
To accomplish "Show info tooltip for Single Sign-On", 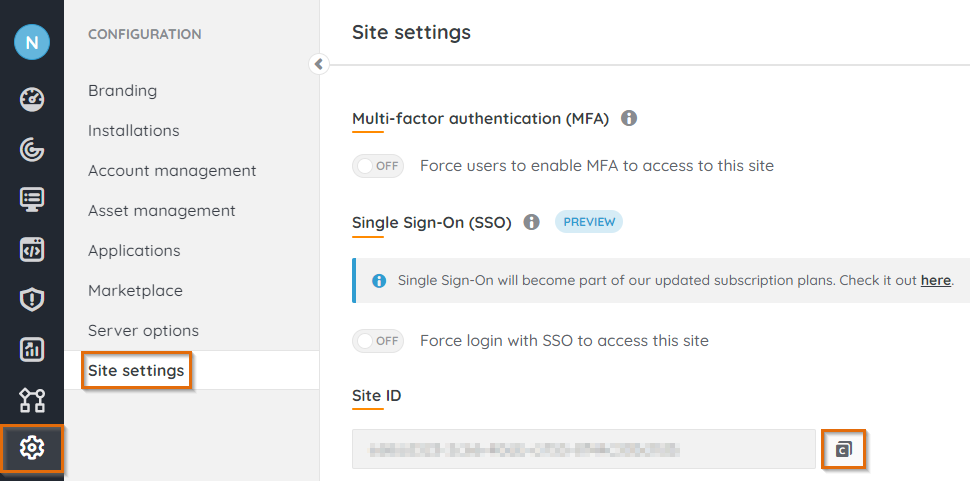I will (x=532, y=222).
